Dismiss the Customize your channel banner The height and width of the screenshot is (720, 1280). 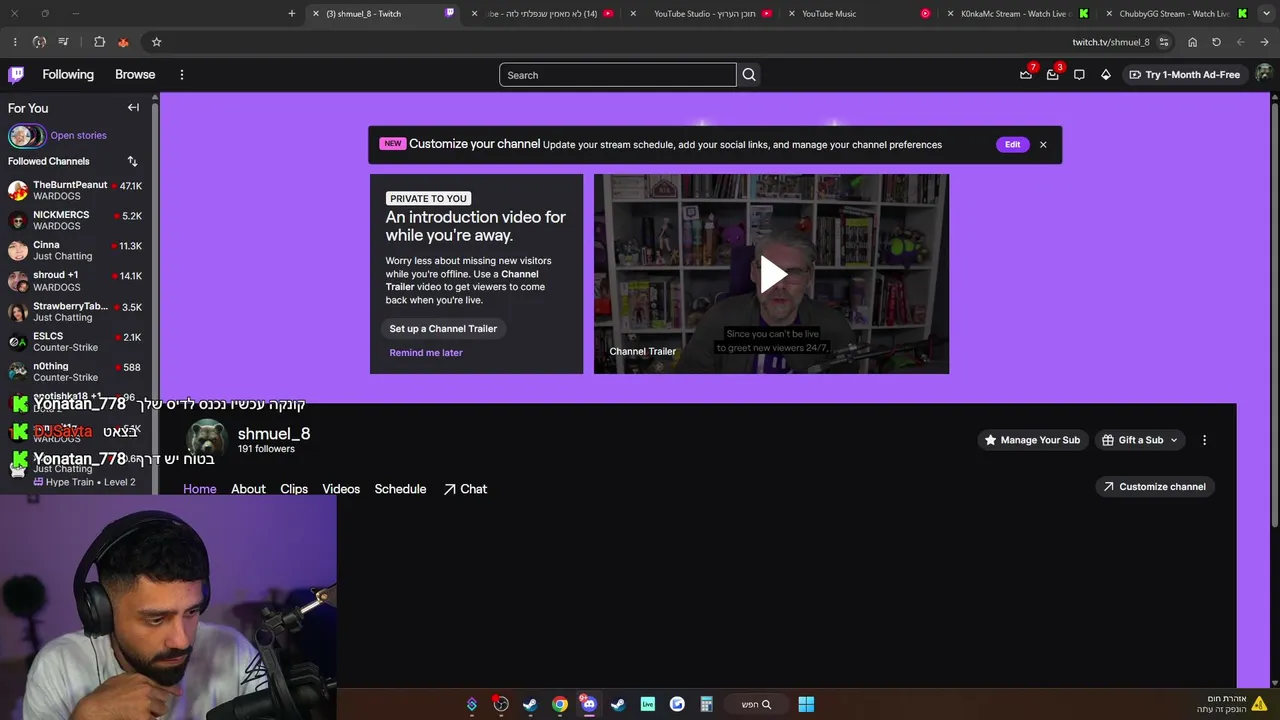click(x=1043, y=145)
